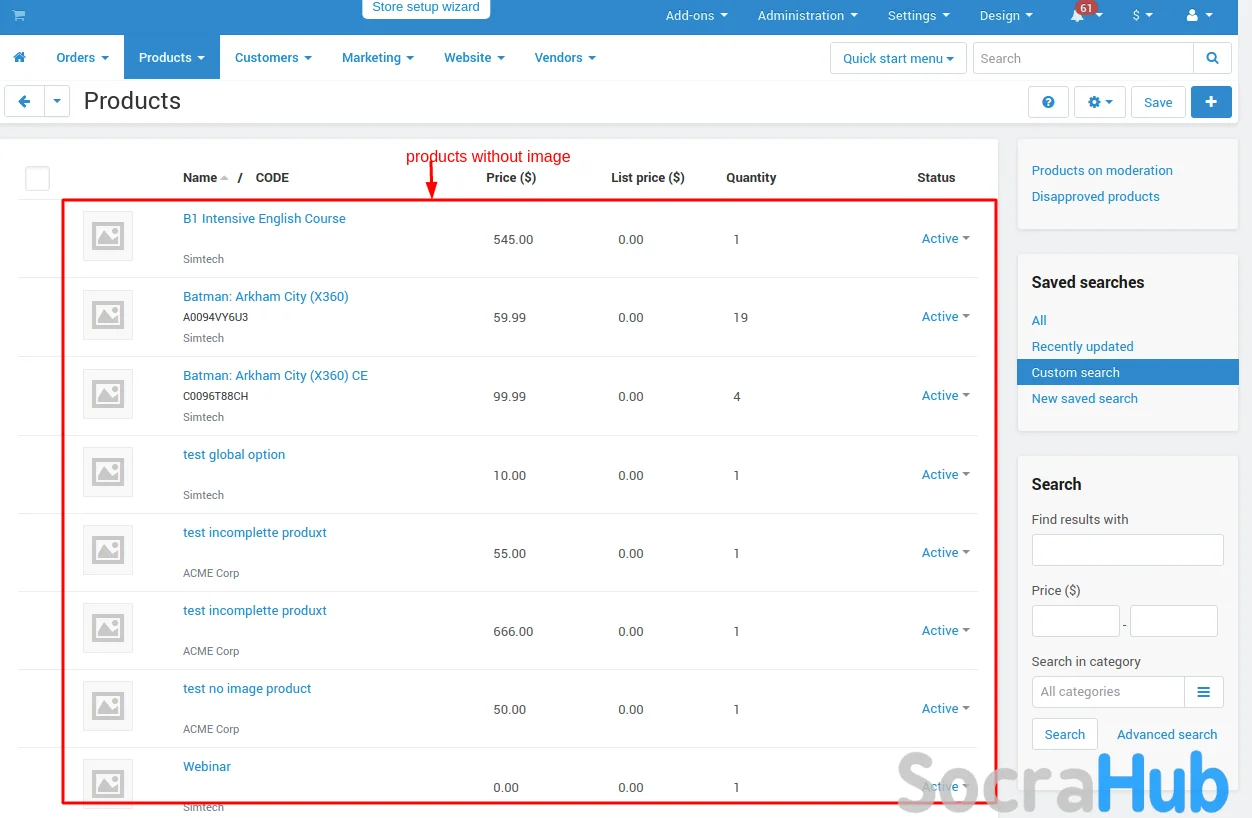Open category picker list icon
1252x818 pixels.
coord(1204,692)
